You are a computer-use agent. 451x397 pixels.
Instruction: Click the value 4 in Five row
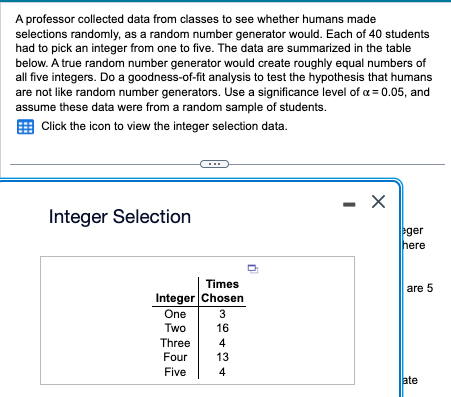pos(222,372)
